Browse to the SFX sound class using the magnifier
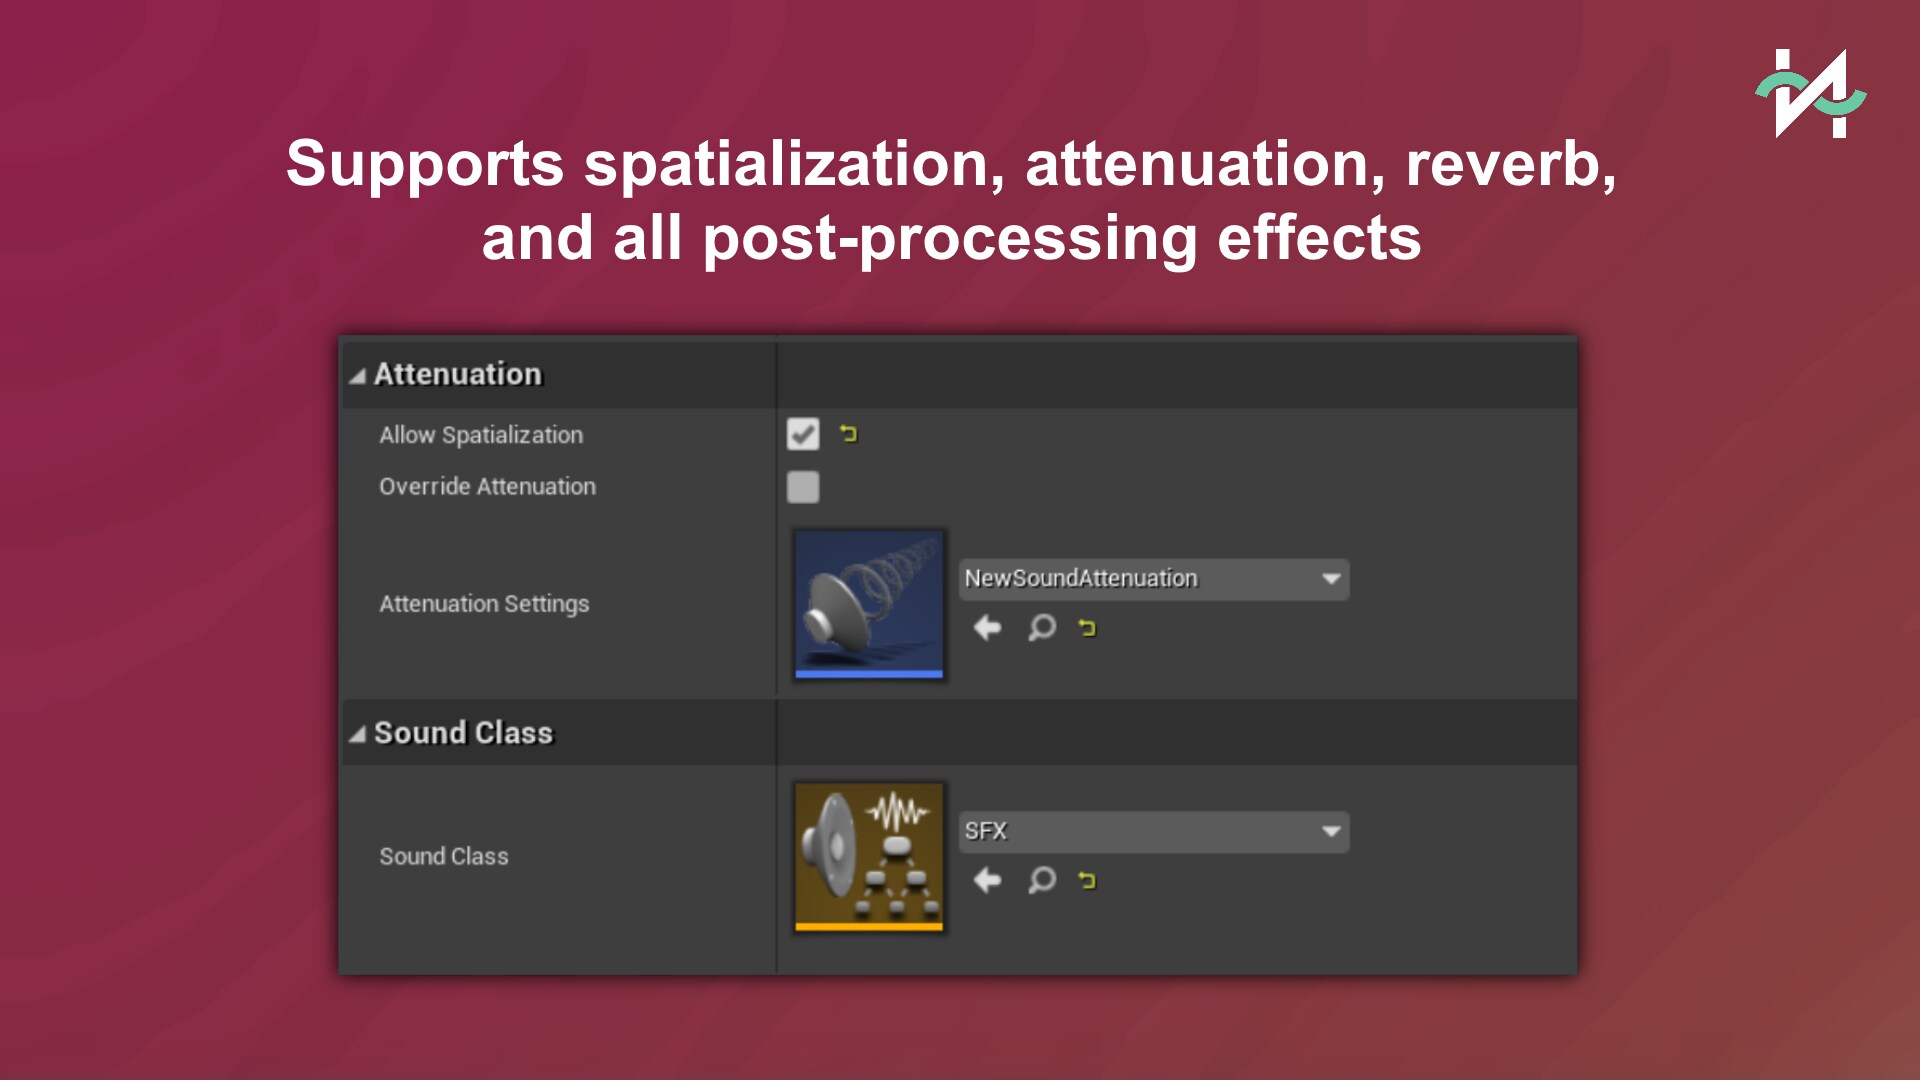 (x=1041, y=880)
